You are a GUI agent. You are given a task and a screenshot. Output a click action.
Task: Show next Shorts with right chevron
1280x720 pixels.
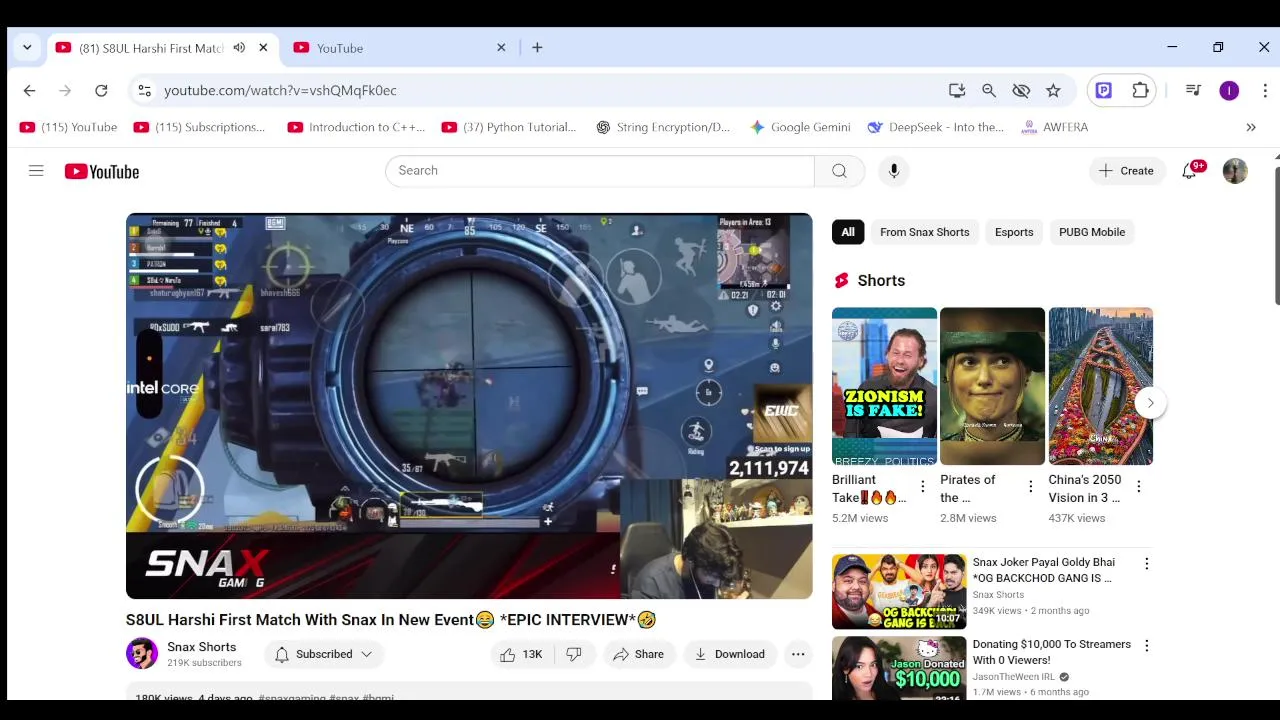point(1150,403)
